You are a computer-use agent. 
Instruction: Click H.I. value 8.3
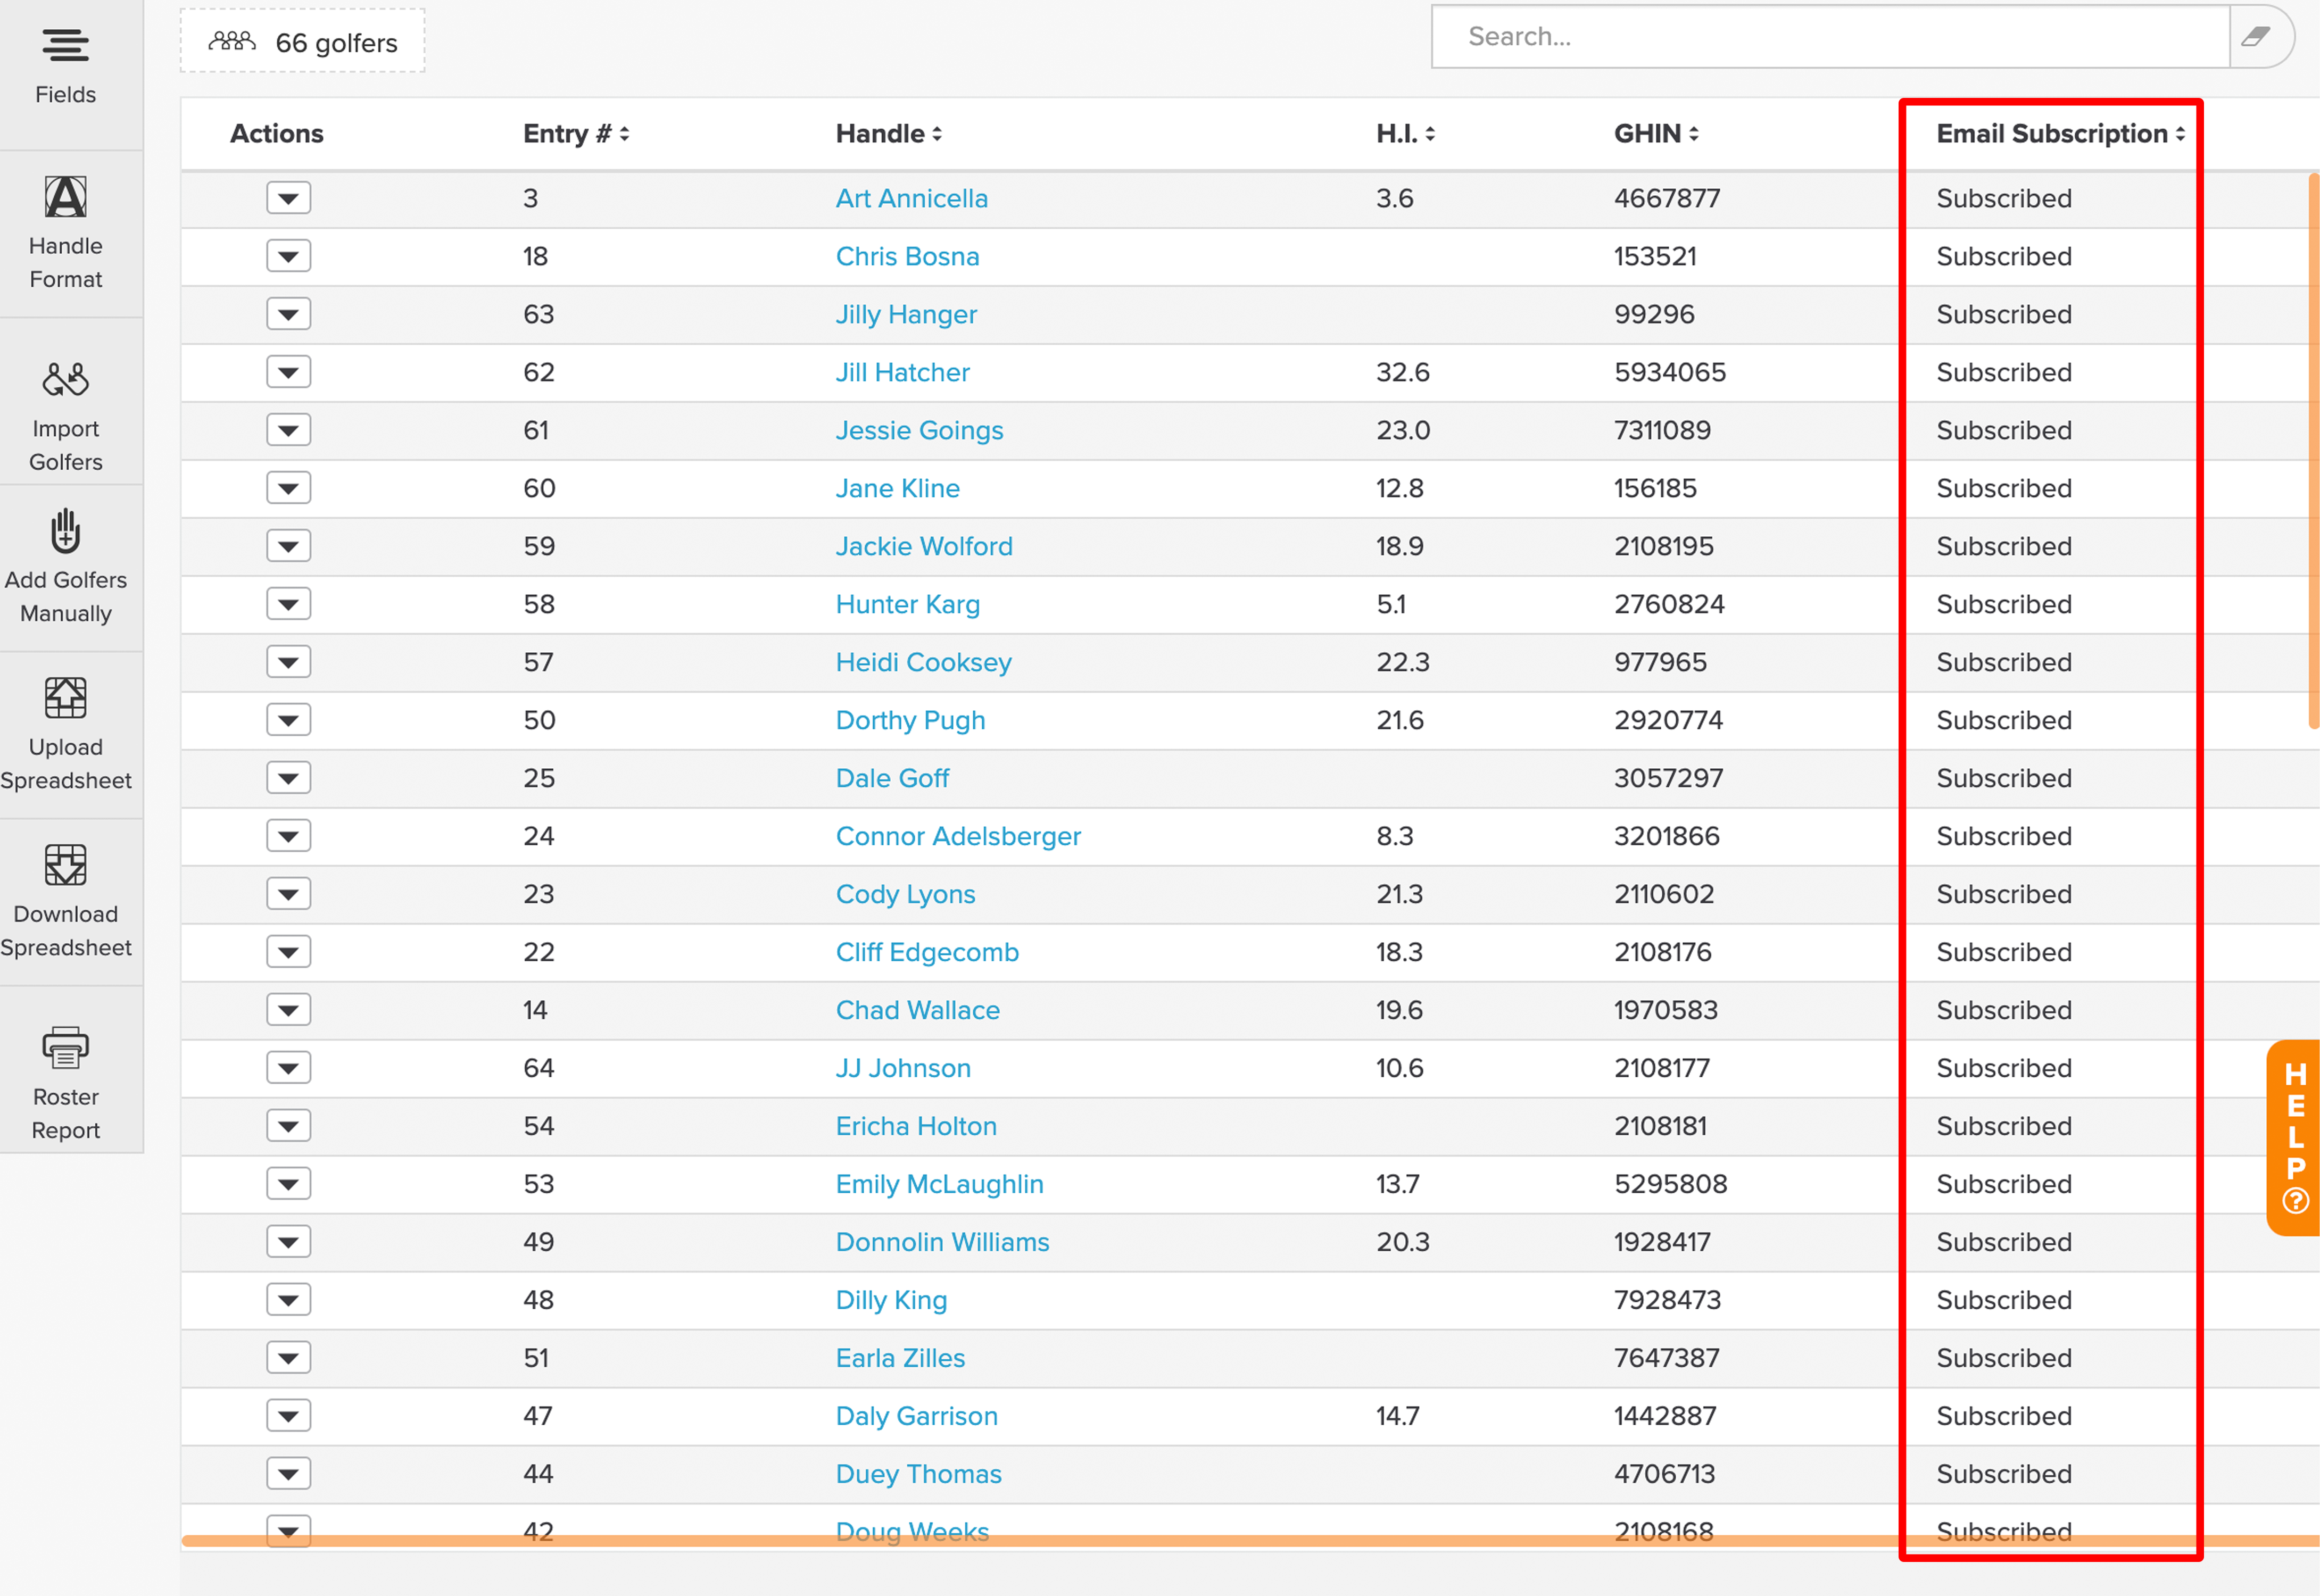tap(1394, 836)
